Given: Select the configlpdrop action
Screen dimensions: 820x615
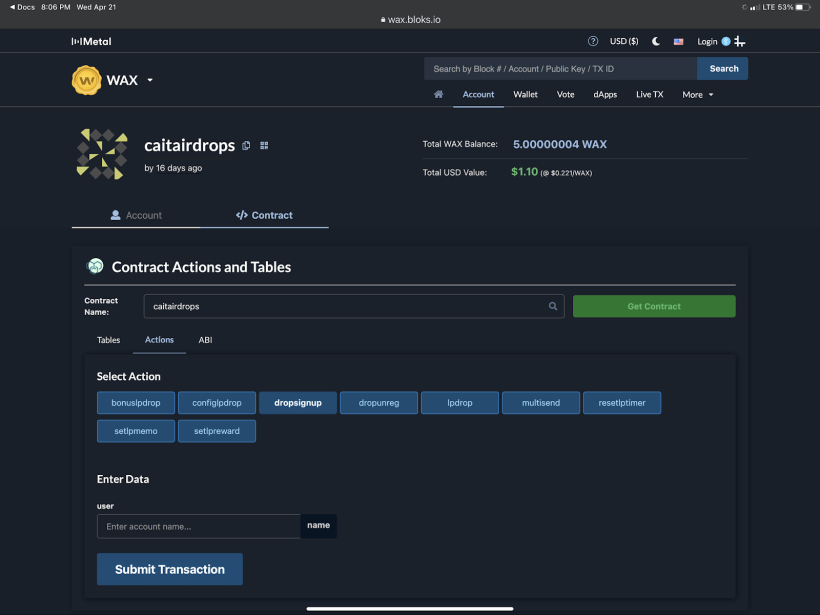Looking at the screenshot, I should [x=217, y=403].
